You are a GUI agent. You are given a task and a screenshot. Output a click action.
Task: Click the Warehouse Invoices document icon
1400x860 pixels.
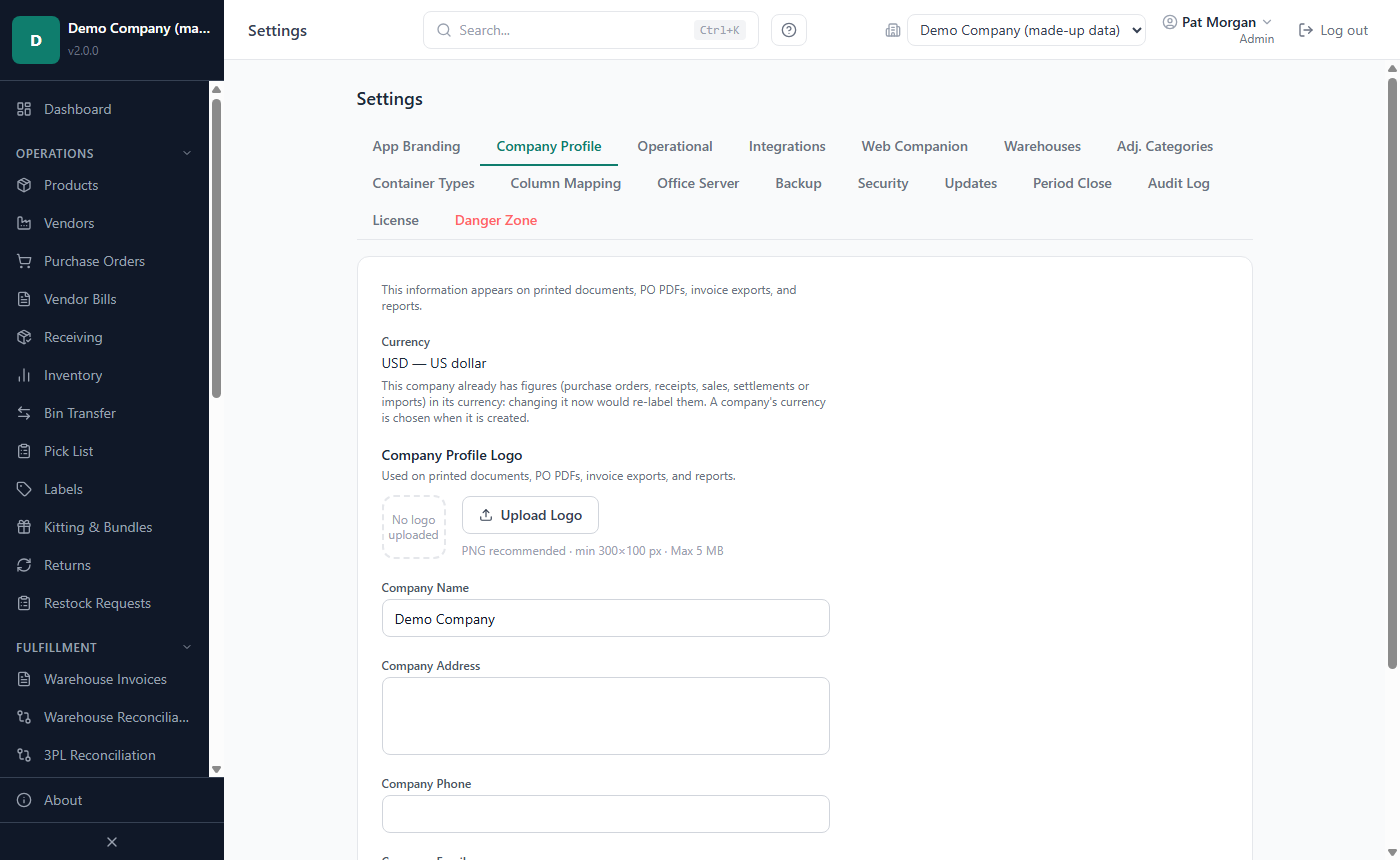[24, 679]
